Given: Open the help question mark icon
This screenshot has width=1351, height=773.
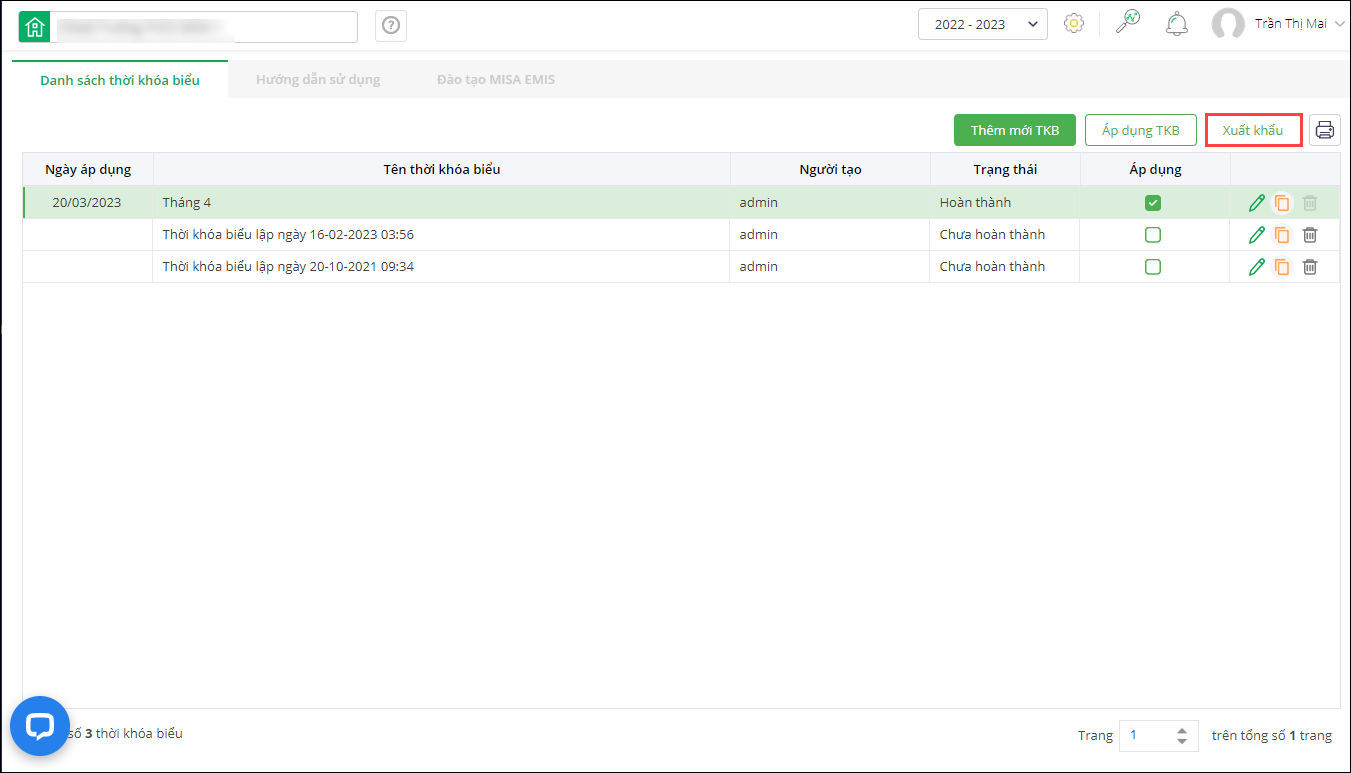Looking at the screenshot, I should pyautogui.click(x=391, y=26).
